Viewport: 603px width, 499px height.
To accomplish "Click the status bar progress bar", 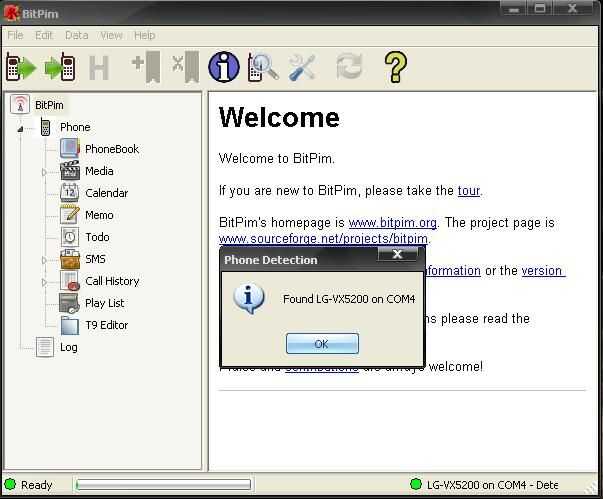I will (x=163, y=485).
